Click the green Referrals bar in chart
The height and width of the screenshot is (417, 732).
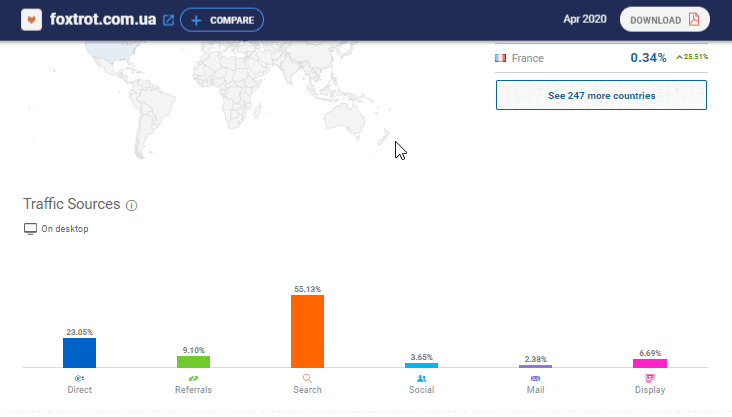(x=193, y=361)
